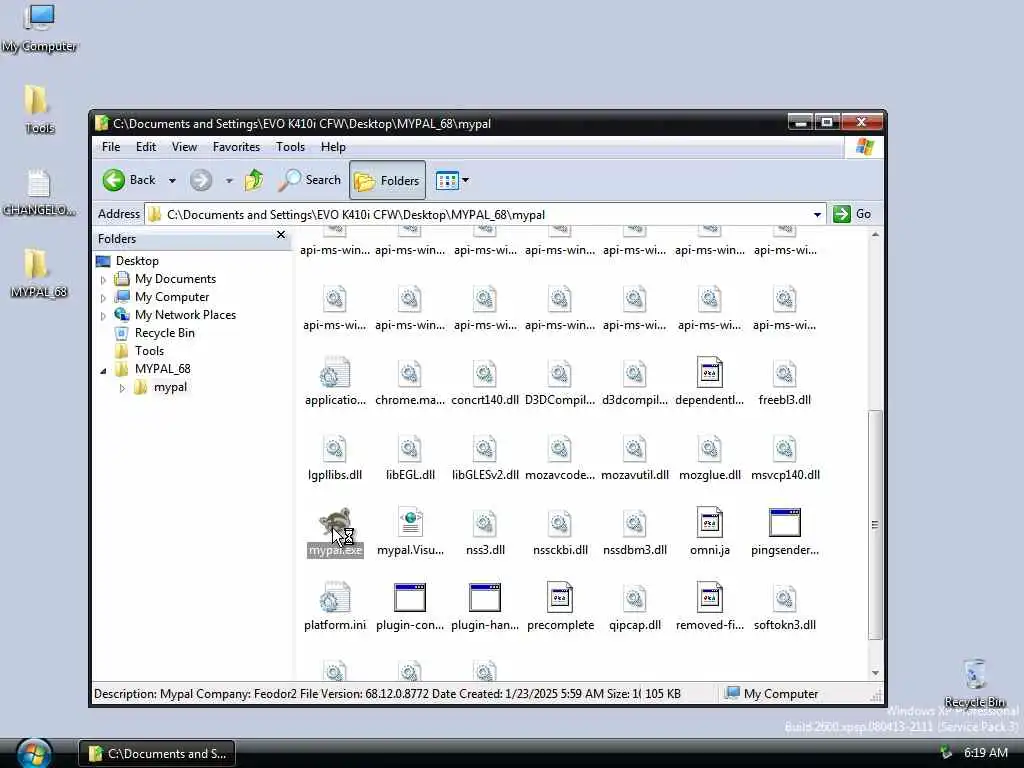Viewport: 1024px width, 768px height.
Task: Click the Start button orb
Action: point(34,752)
